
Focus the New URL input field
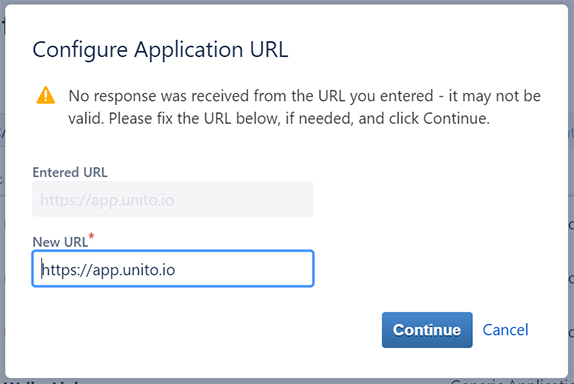tap(173, 269)
